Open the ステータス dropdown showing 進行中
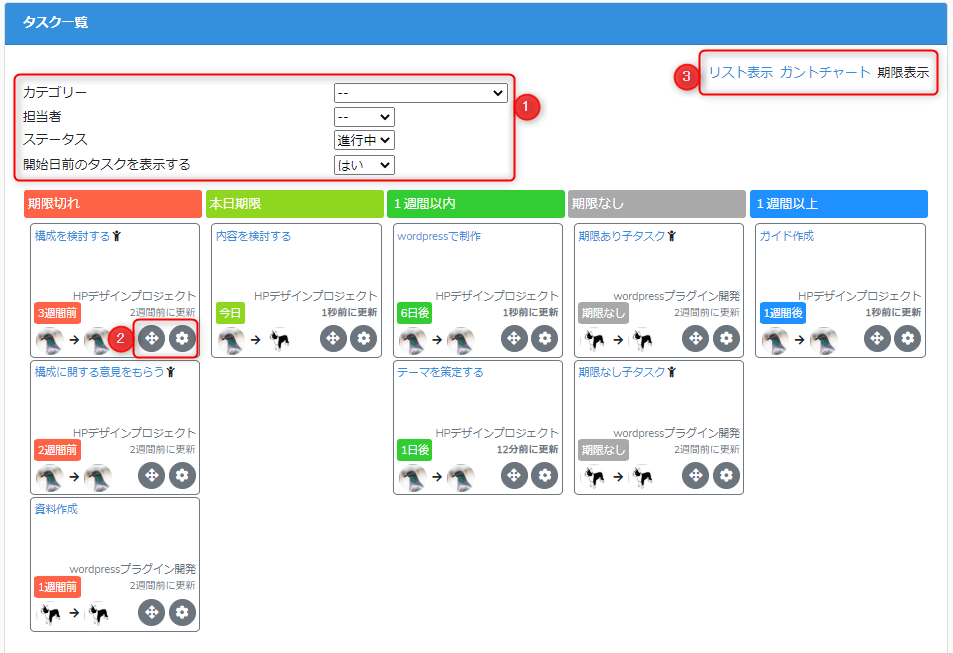The height and width of the screenshot is (653, 953). 364,140
